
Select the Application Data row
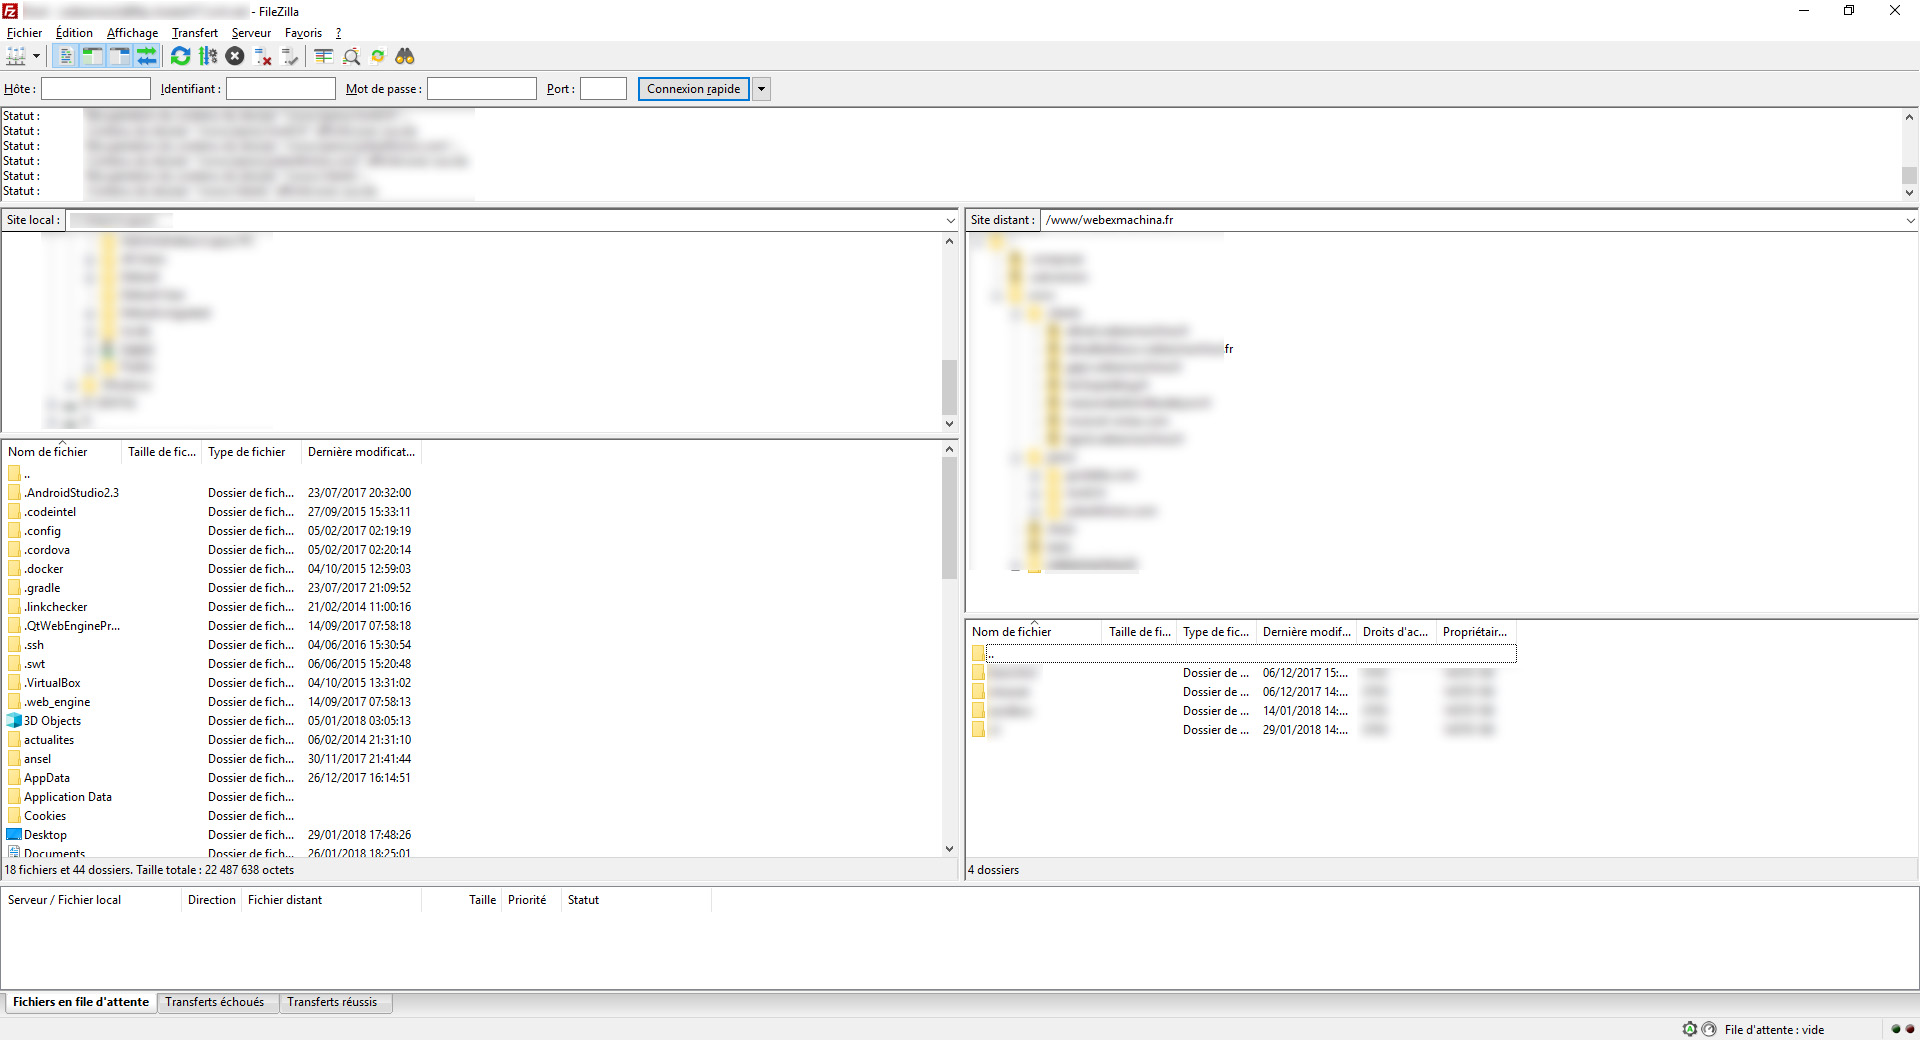point(210,797)
